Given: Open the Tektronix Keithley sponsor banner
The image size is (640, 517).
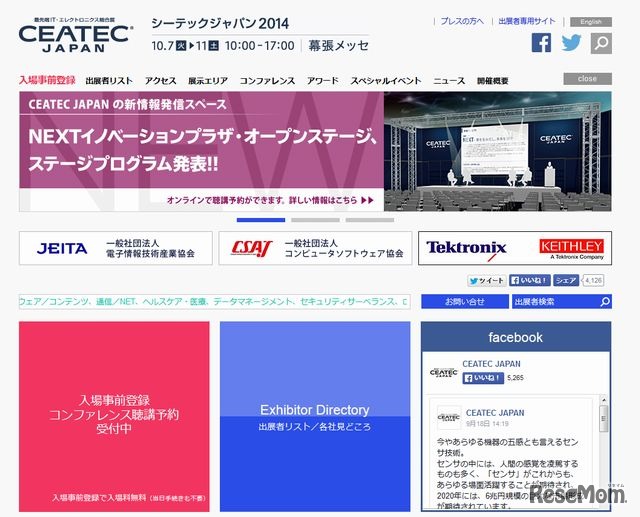Looking at the screenshot, I should pos(515,248).
